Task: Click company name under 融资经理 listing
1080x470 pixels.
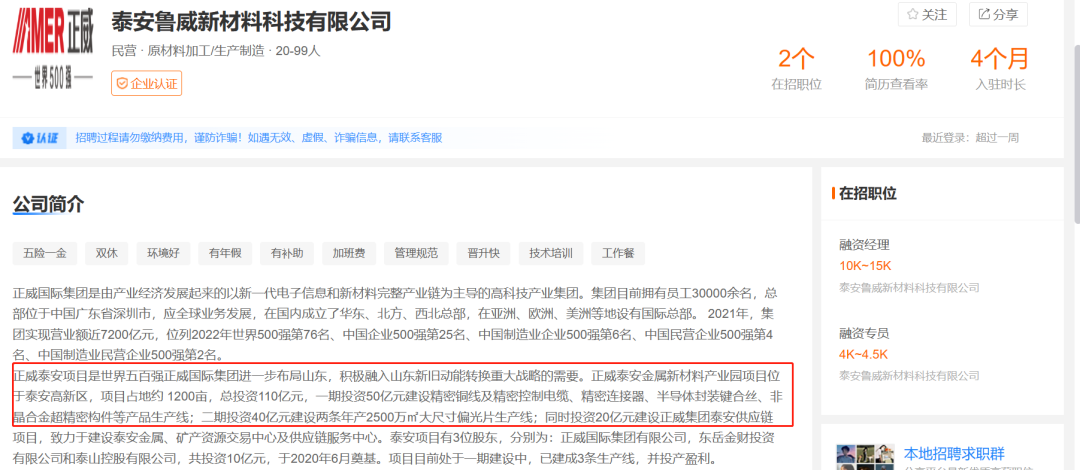Action: coord(909,287)
